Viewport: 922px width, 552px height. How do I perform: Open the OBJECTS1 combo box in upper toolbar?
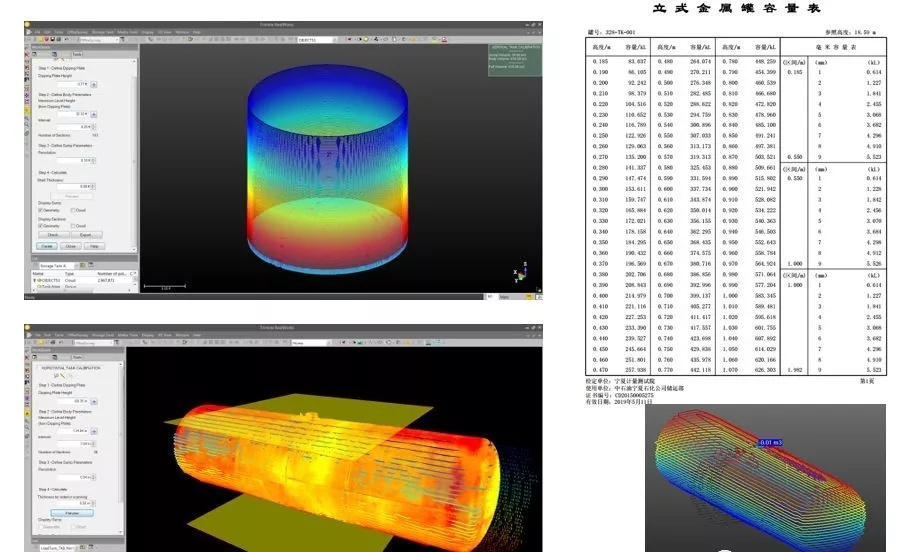(318, 40)
